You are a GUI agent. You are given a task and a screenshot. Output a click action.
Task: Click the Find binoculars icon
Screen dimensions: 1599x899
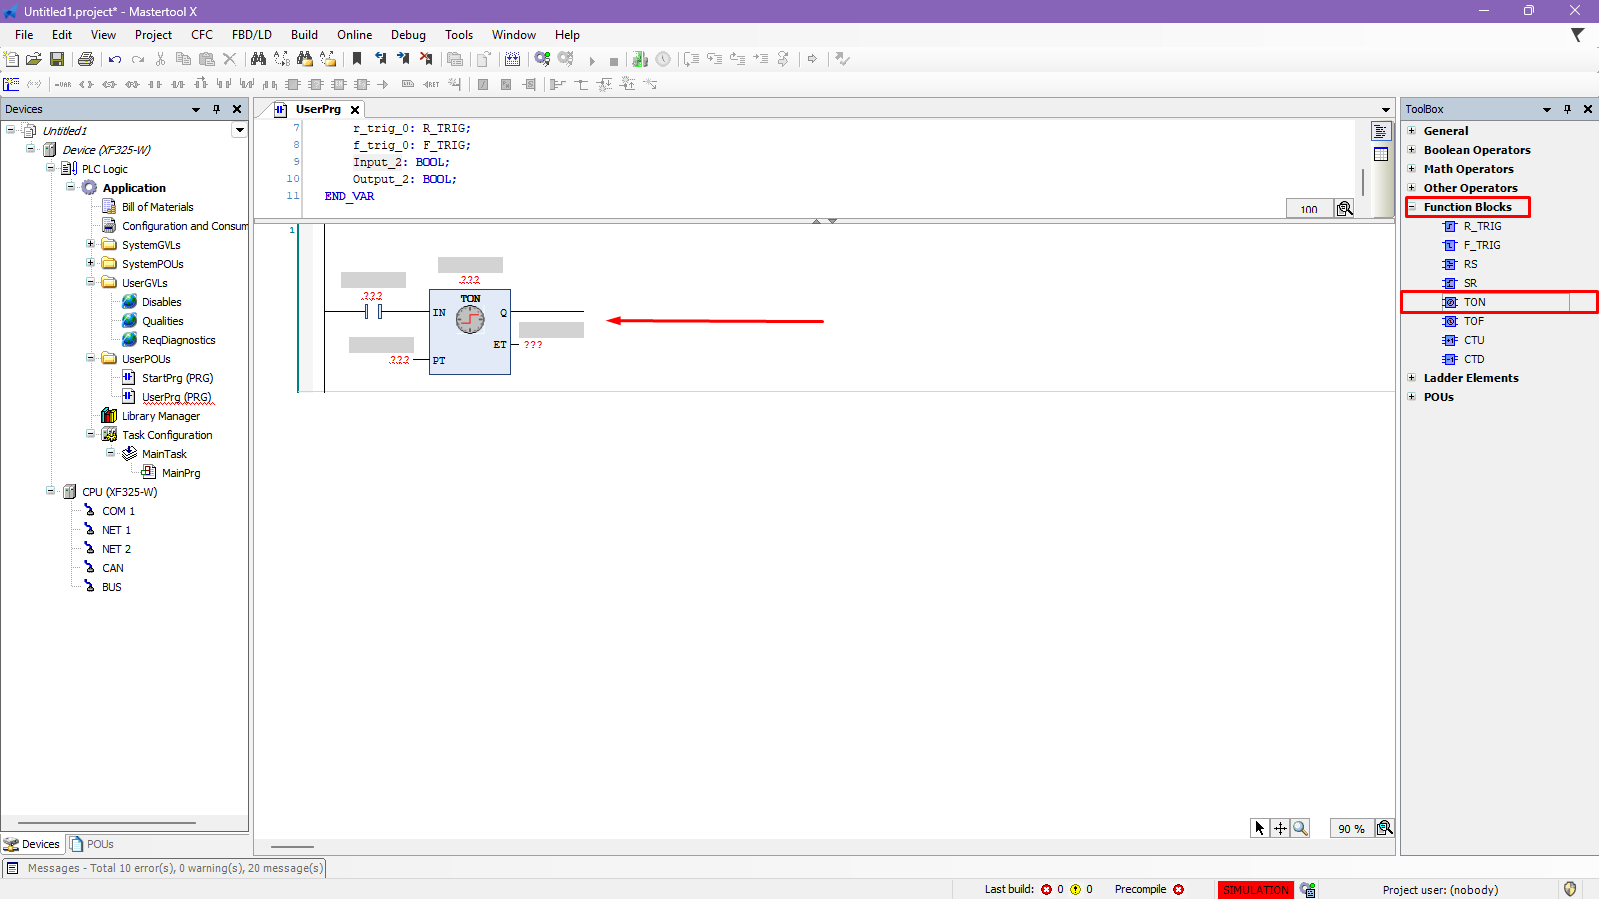tap(258, 59)
